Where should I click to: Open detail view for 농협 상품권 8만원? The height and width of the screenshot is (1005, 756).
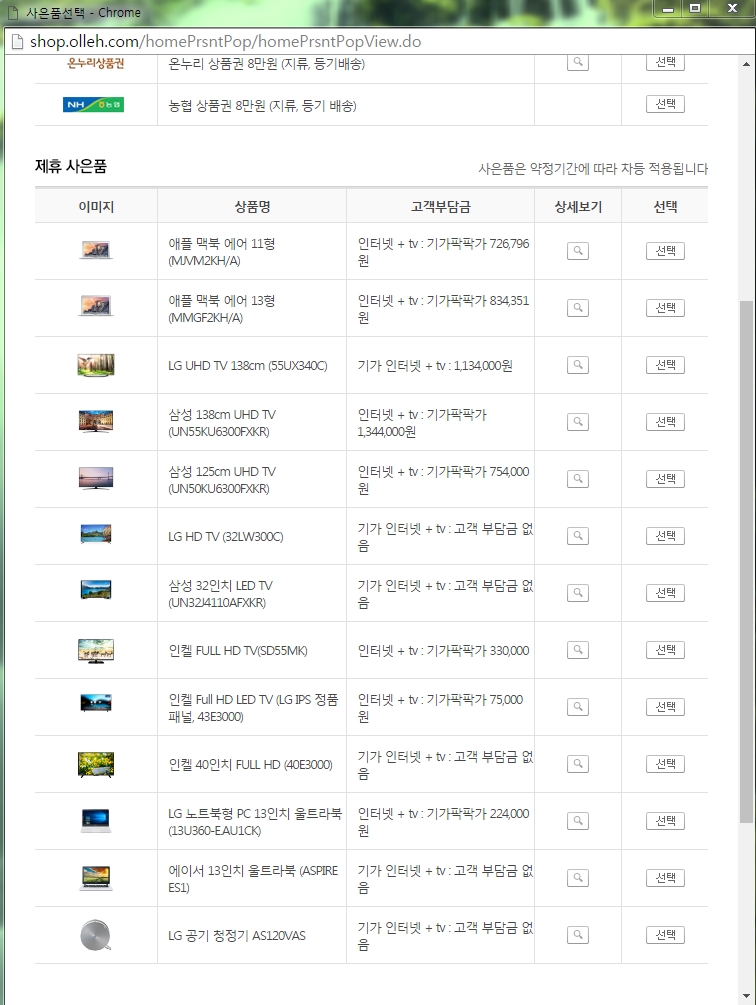coord(577,104)
